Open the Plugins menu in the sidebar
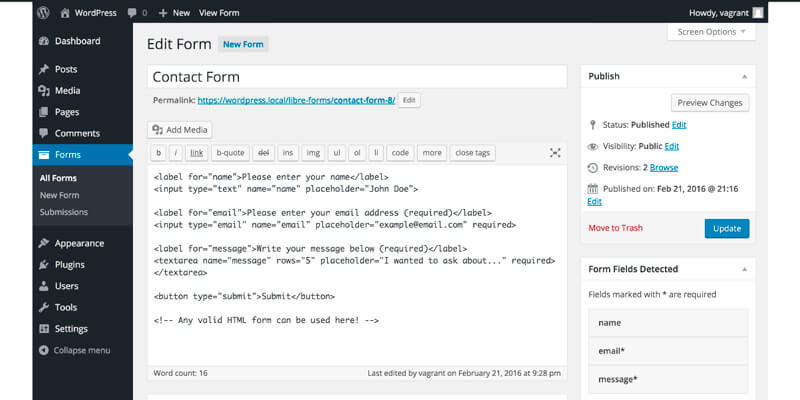 coord(70,265)
